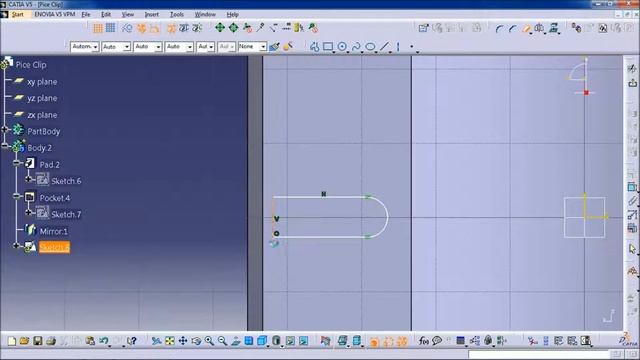Screen dimensions: 640x360
Task: Select the xy plane in the tree
Action: click(42, 82)
